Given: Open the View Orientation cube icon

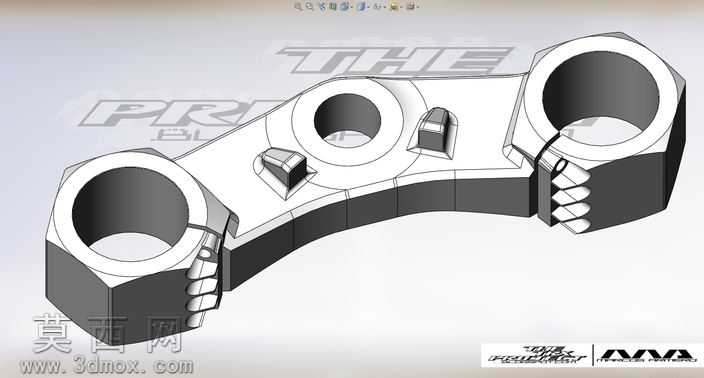Looking at the screenshot, I should tap(344, 7).
